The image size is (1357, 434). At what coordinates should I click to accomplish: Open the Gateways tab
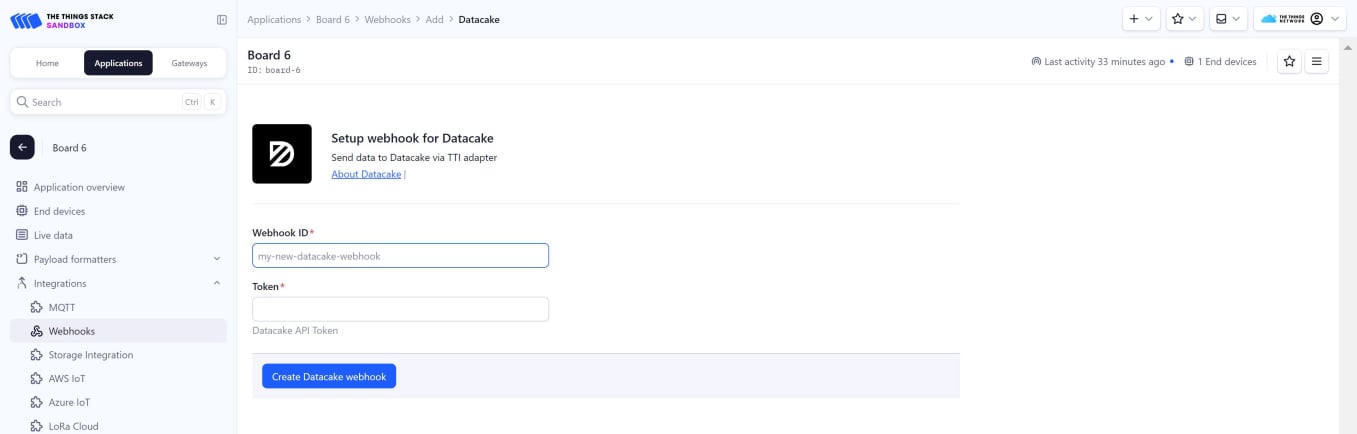coord(189,63)
